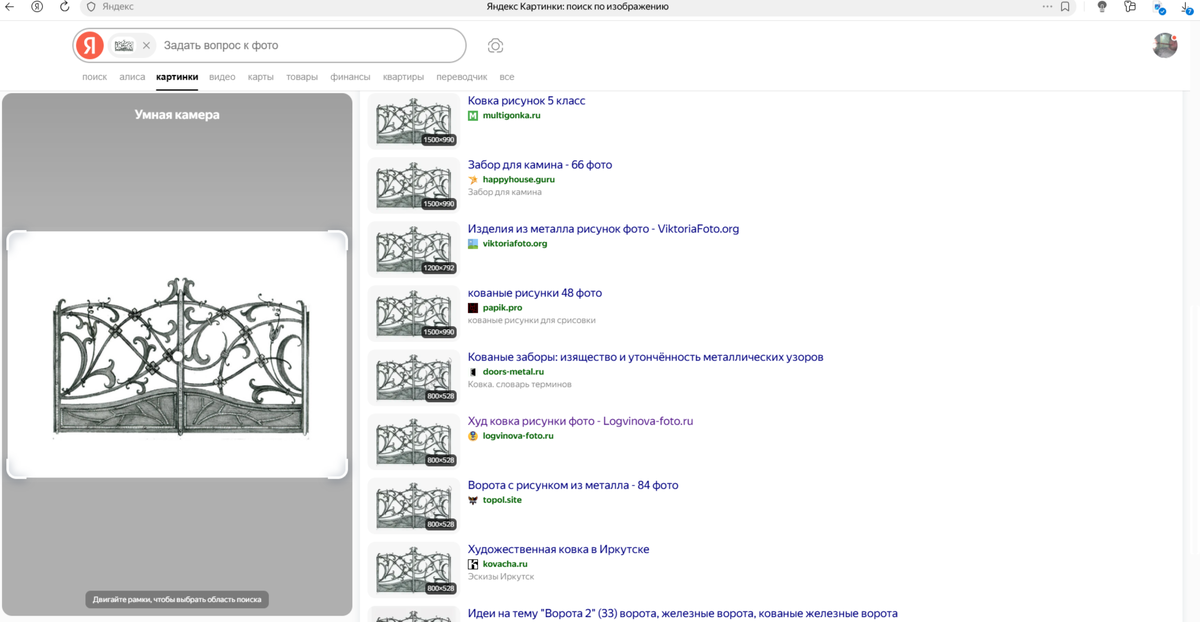Click the kovacha.ru favicon
Screen dimensions: 1200x622
tap(473, 564)
